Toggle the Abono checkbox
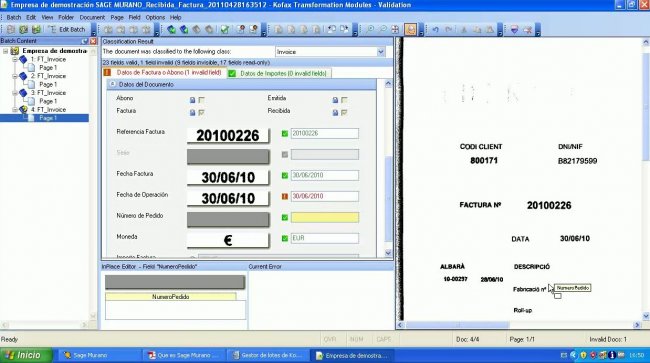Image resolution: width=650 pixels, height=363 pixels. (x=201, y=100)
